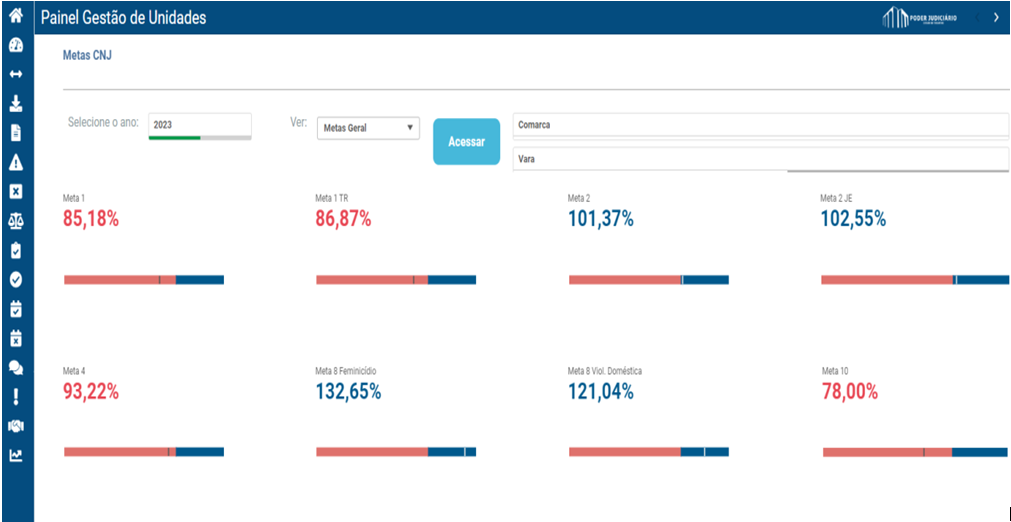1011x522 pixels.
Task: Click the right chevron in header
Action: (996, 17)
